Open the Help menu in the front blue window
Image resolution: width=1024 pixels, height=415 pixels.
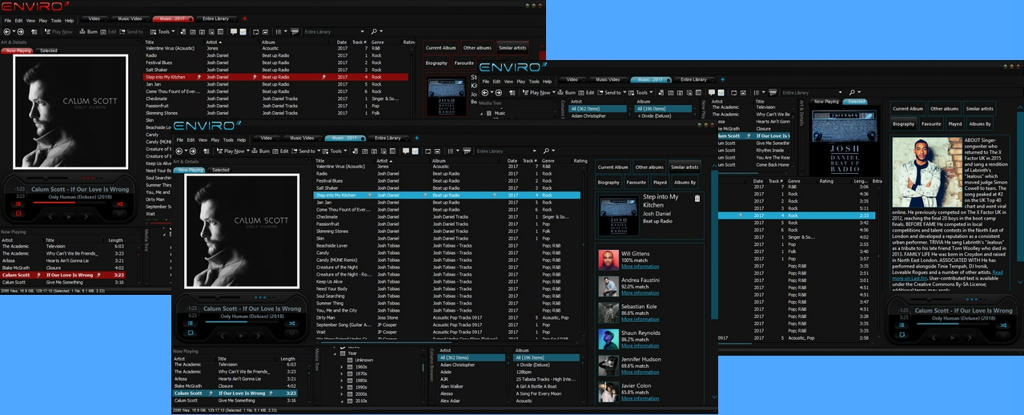241,140
